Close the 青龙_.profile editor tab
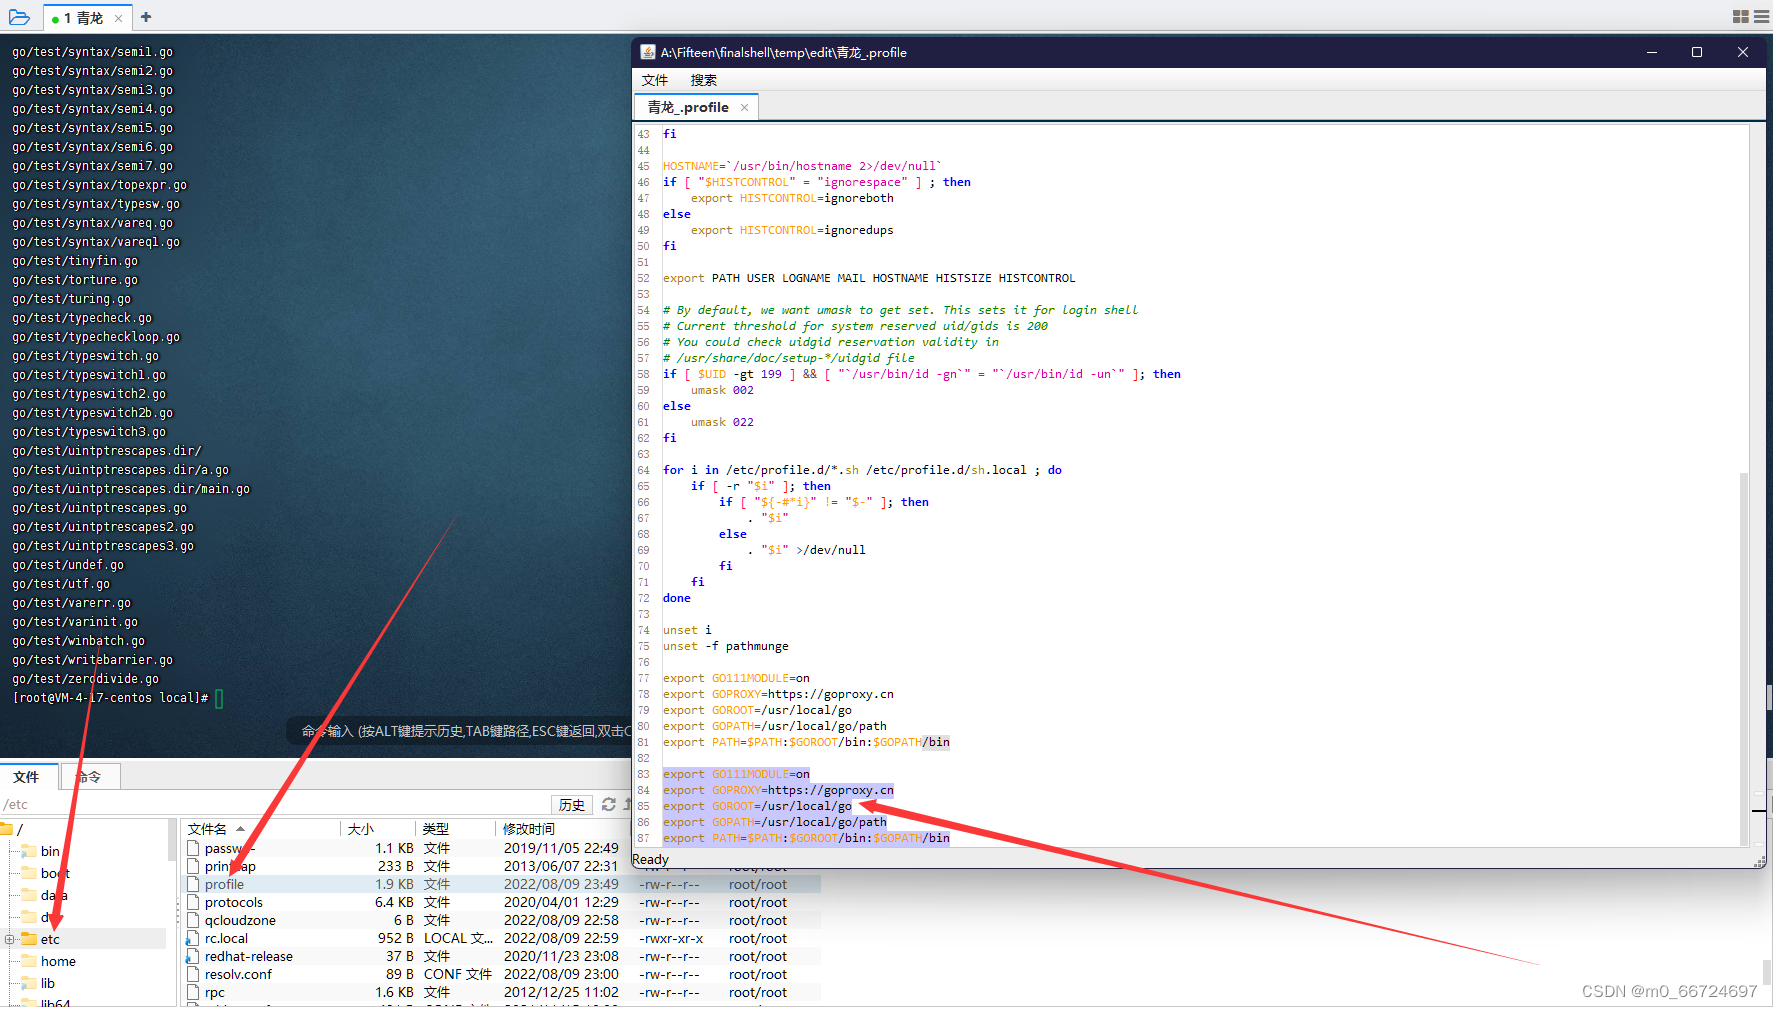The image size is (1773, 1009). pyautogui.click(x=744, y=108)
